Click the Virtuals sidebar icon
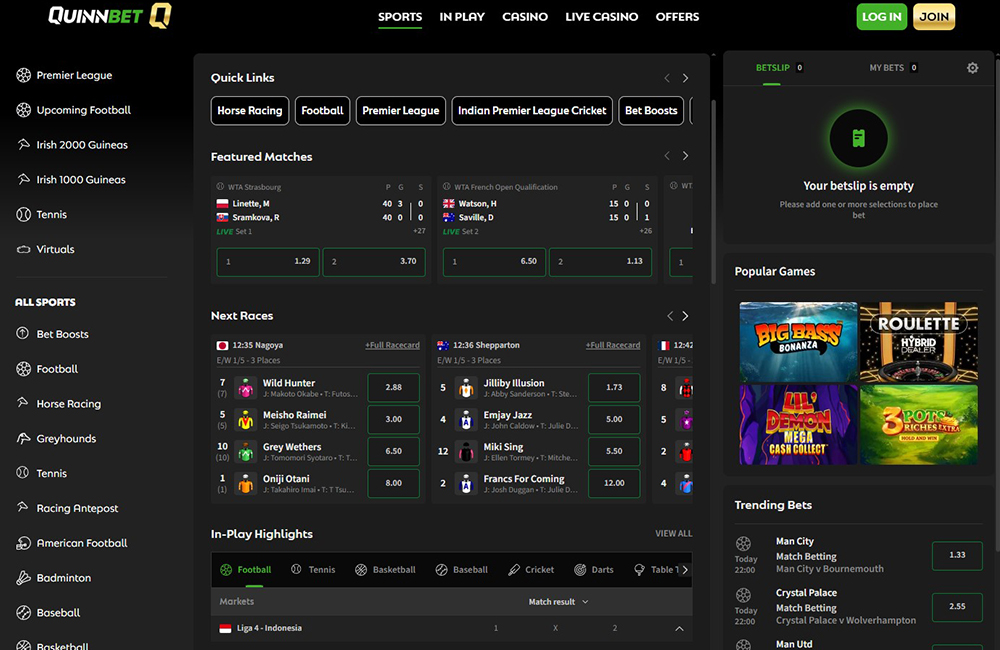 pyautogui.click(x=24, y=249)
